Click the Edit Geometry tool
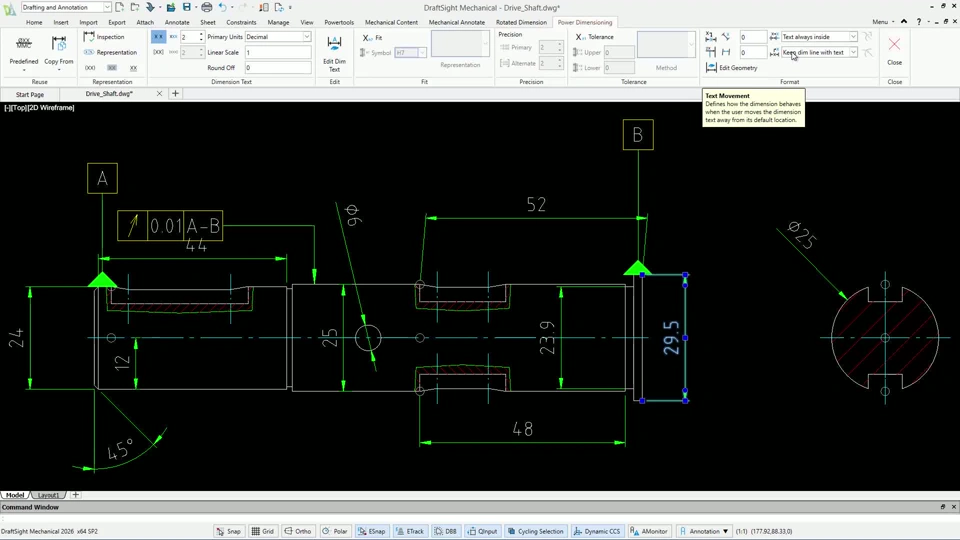Viewport: 960px width, 540px height. click(x=732, y=67)
